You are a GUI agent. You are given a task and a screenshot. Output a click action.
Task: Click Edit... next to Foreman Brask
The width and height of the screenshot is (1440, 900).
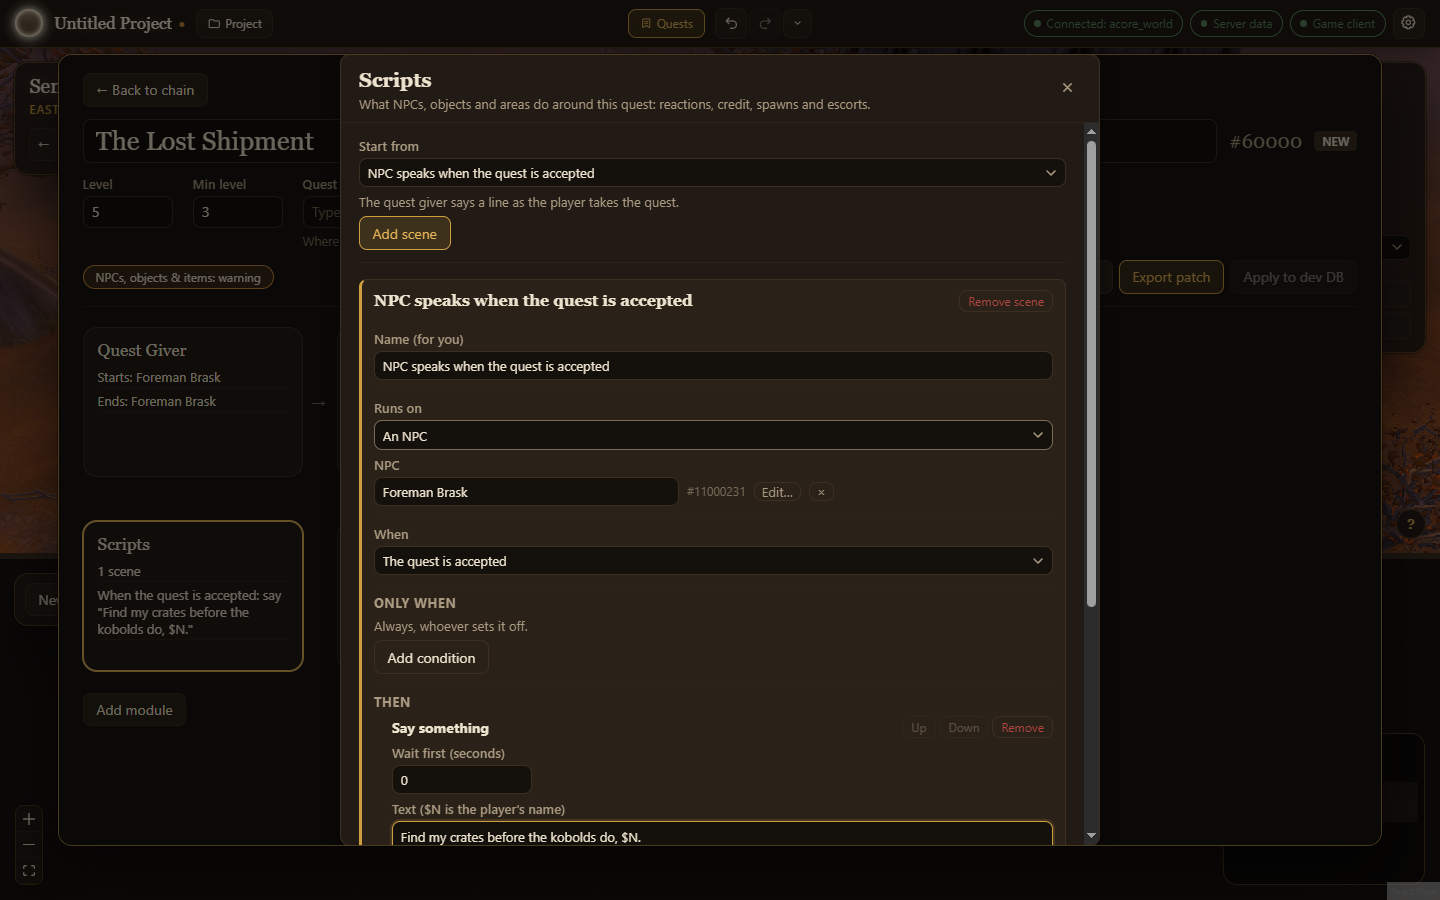click(x=777, y=492)
